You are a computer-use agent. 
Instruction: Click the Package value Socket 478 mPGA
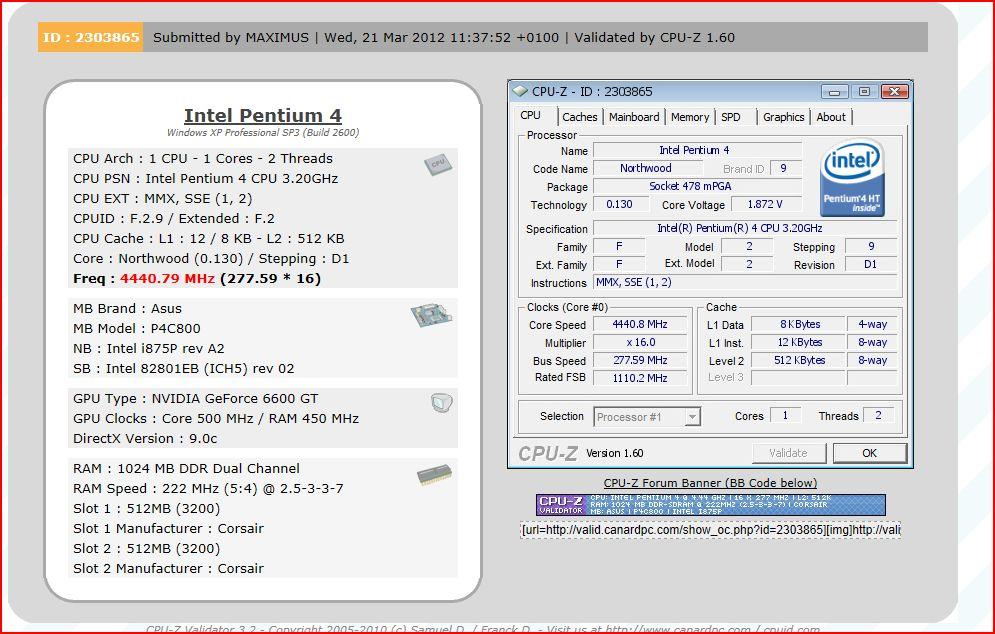click(x=697, y=187)
